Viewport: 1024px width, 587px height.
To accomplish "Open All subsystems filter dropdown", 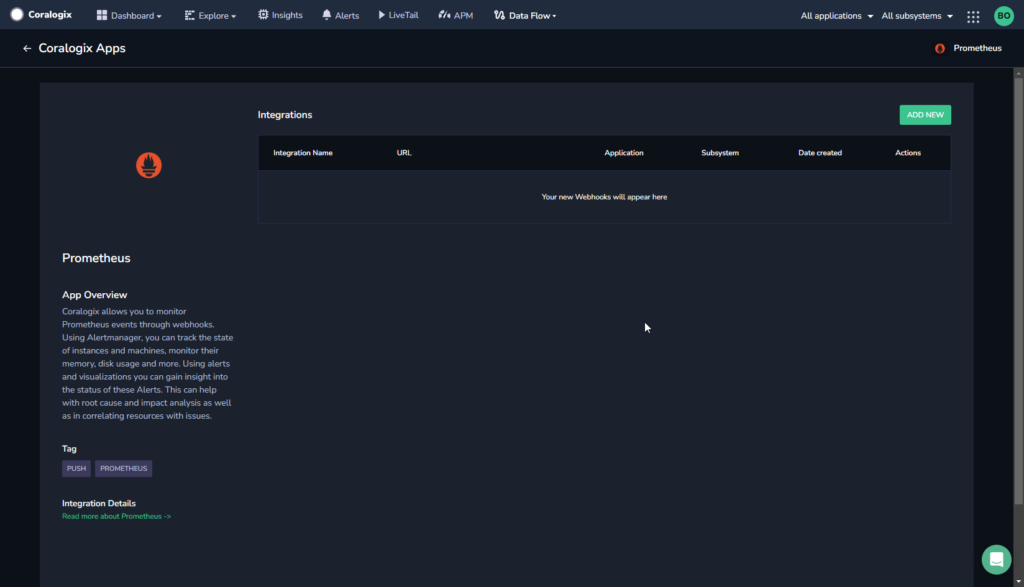I will [x=917, y=16].
